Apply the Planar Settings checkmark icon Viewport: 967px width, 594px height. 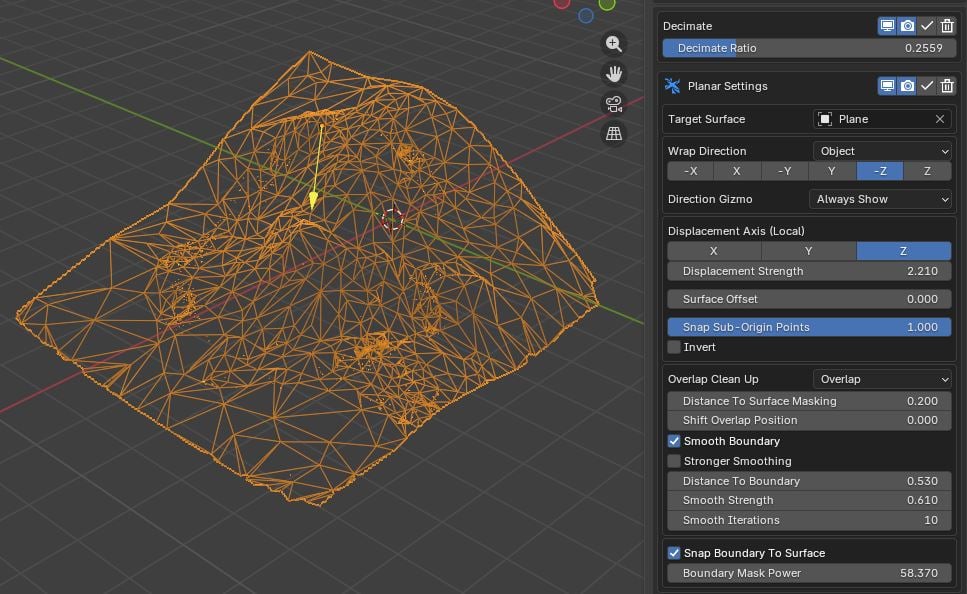[x=927, y=86]
